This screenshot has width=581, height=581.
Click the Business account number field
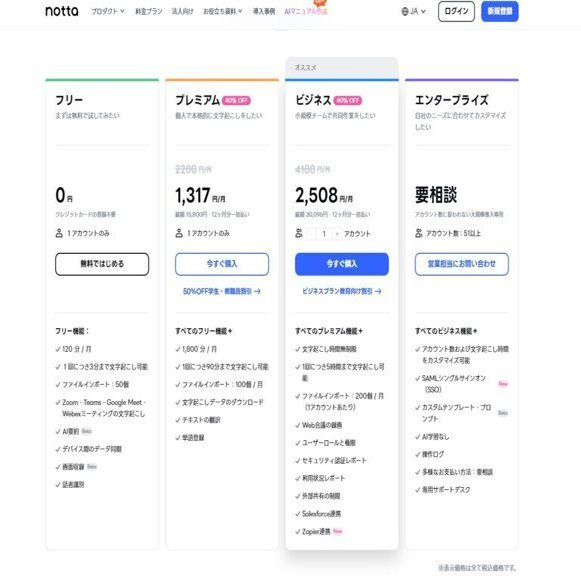point(324,234)
